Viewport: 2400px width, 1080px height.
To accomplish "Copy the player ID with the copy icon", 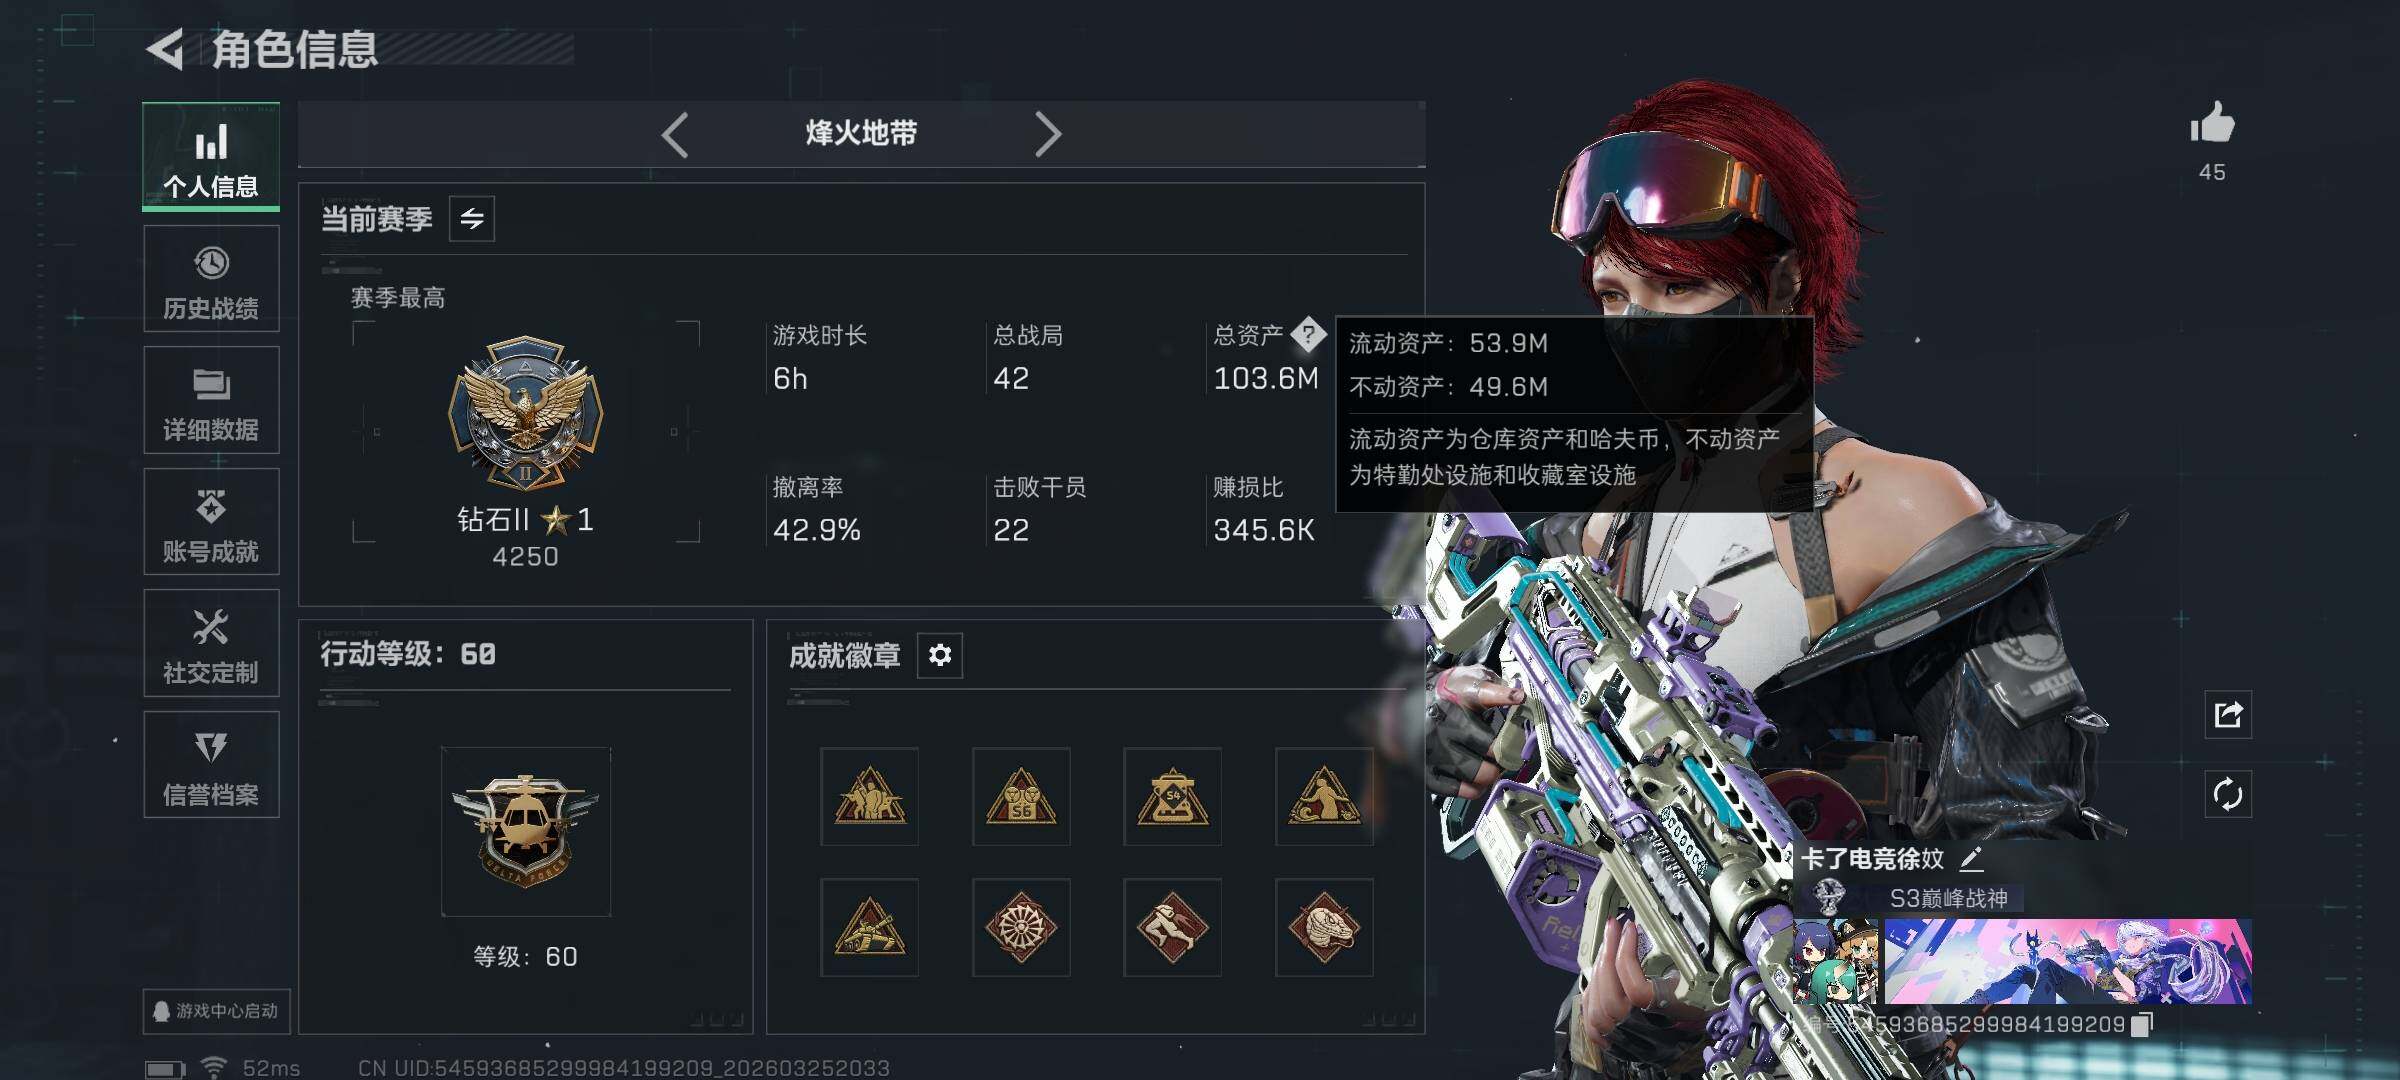I will click(2142, 1024).
